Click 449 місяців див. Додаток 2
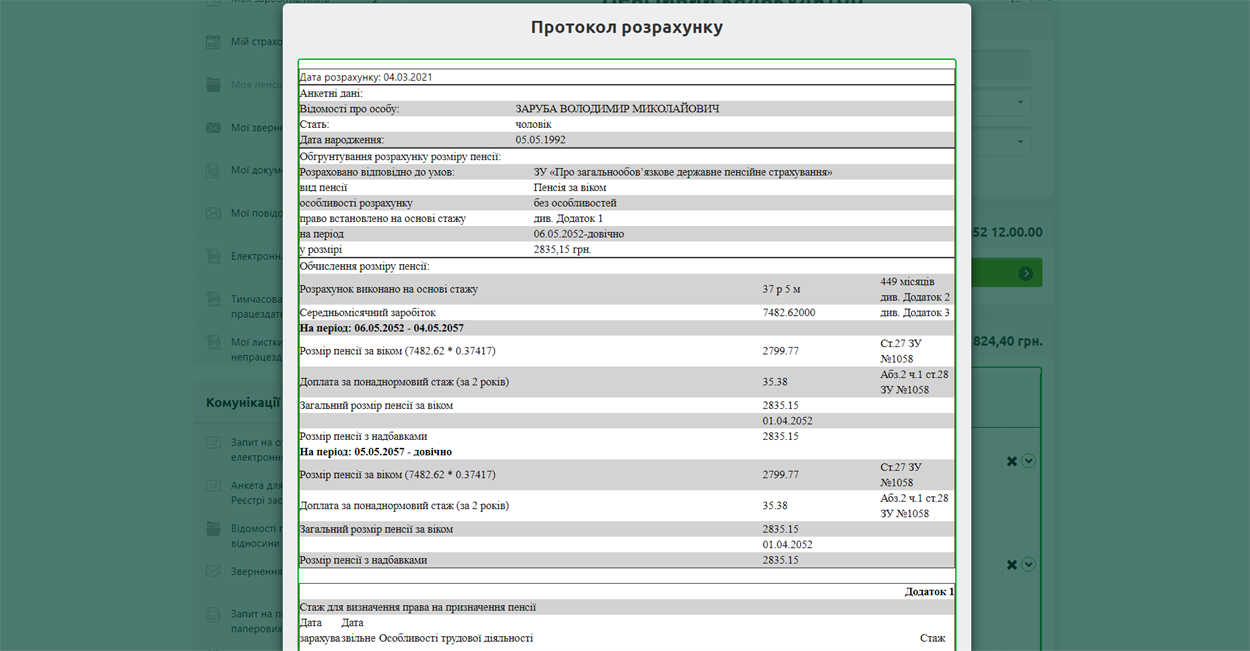Viewport: 1250px width, 651px height. tap(915, 289)
